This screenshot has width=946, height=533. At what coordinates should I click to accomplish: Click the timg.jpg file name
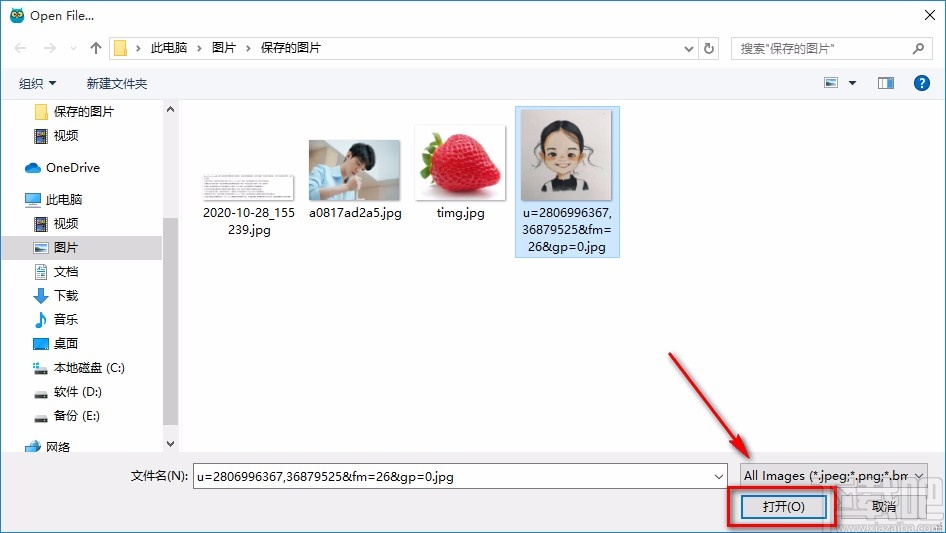point(460,213)
